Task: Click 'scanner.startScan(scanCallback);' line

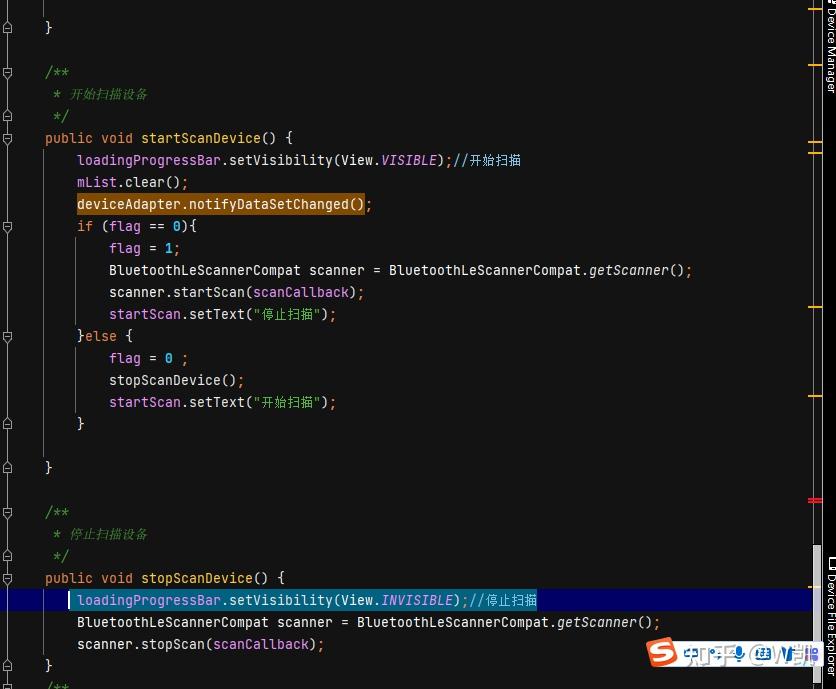Action: click(236, 292)
